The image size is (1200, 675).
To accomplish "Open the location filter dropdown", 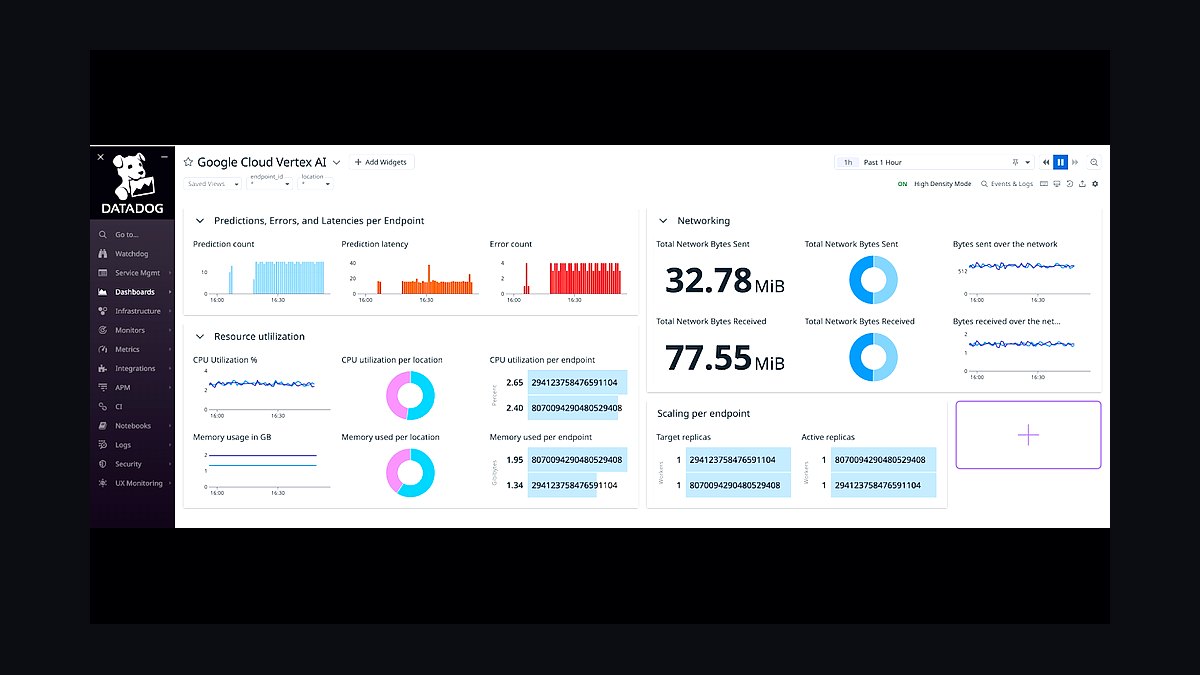I will (316, 184).
